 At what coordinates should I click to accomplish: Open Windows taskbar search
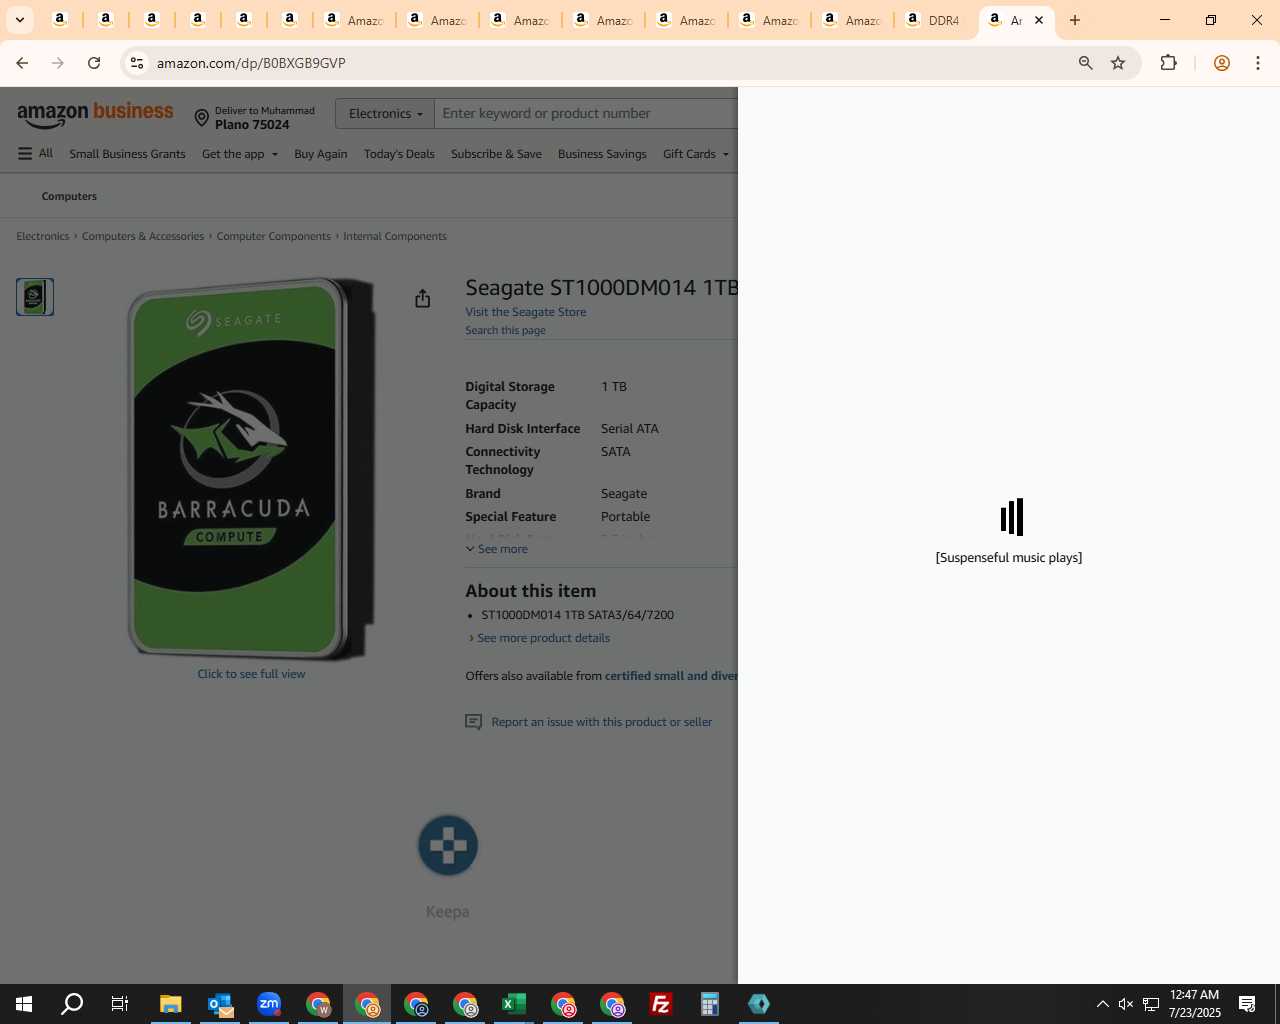pos(72,1004)
